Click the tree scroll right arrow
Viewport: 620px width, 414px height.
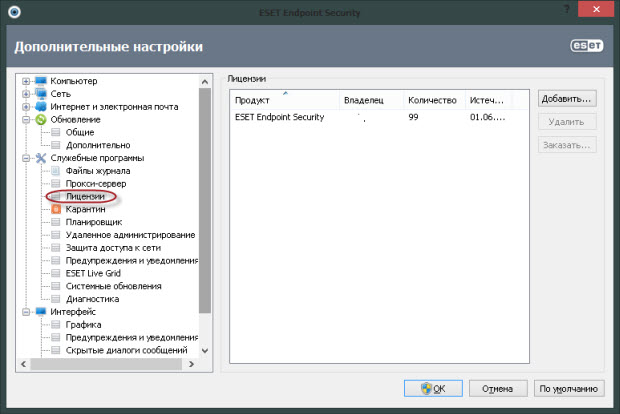192,364
